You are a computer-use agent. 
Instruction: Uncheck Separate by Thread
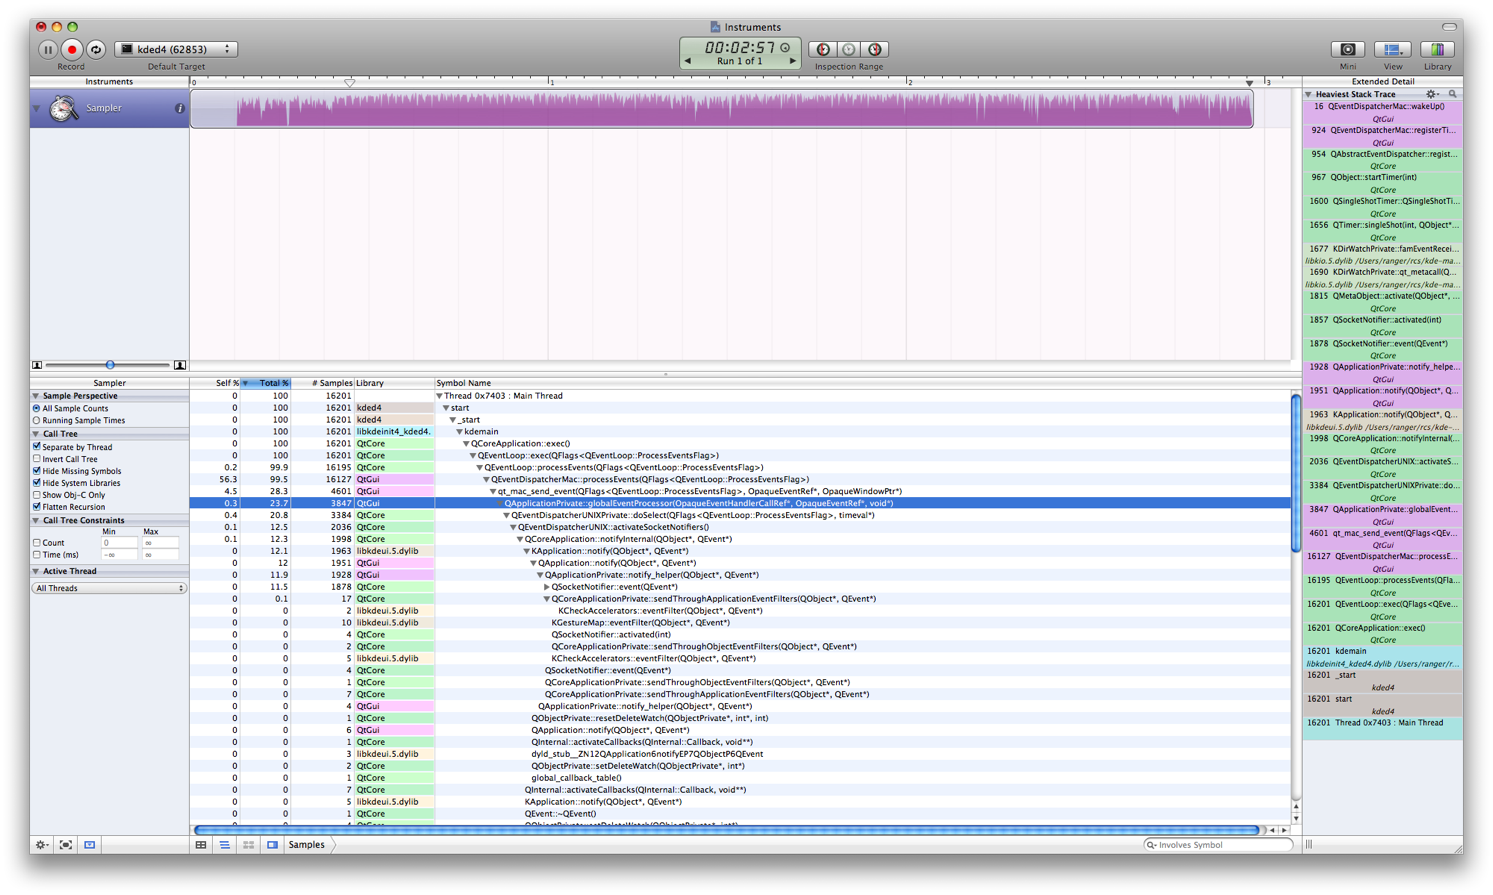(x=37, y=447)
